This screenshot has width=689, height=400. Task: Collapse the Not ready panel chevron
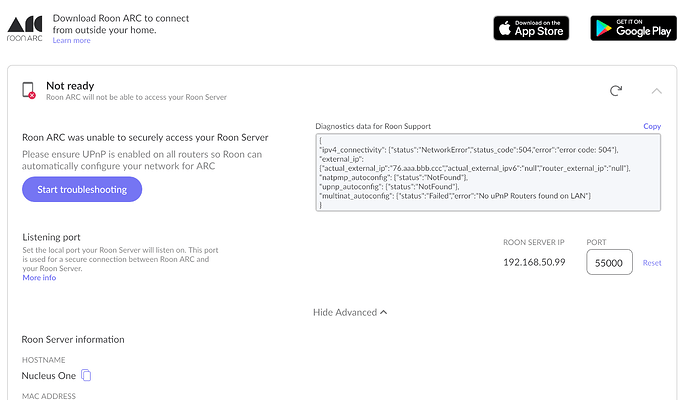point(656,91)
